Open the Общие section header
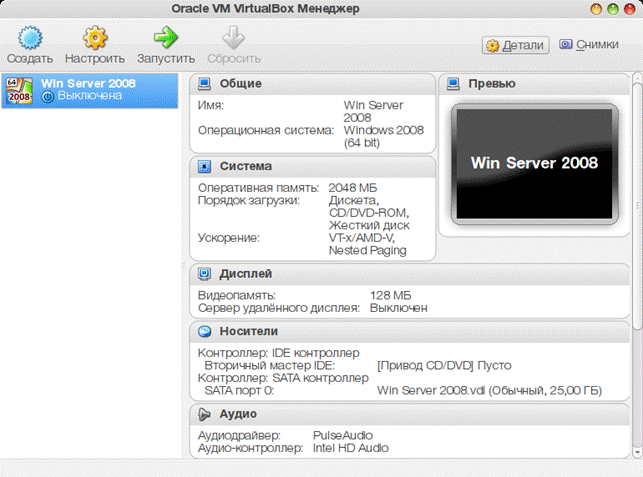643x477 pixels. pyautogui.click(x=312, y=84)
